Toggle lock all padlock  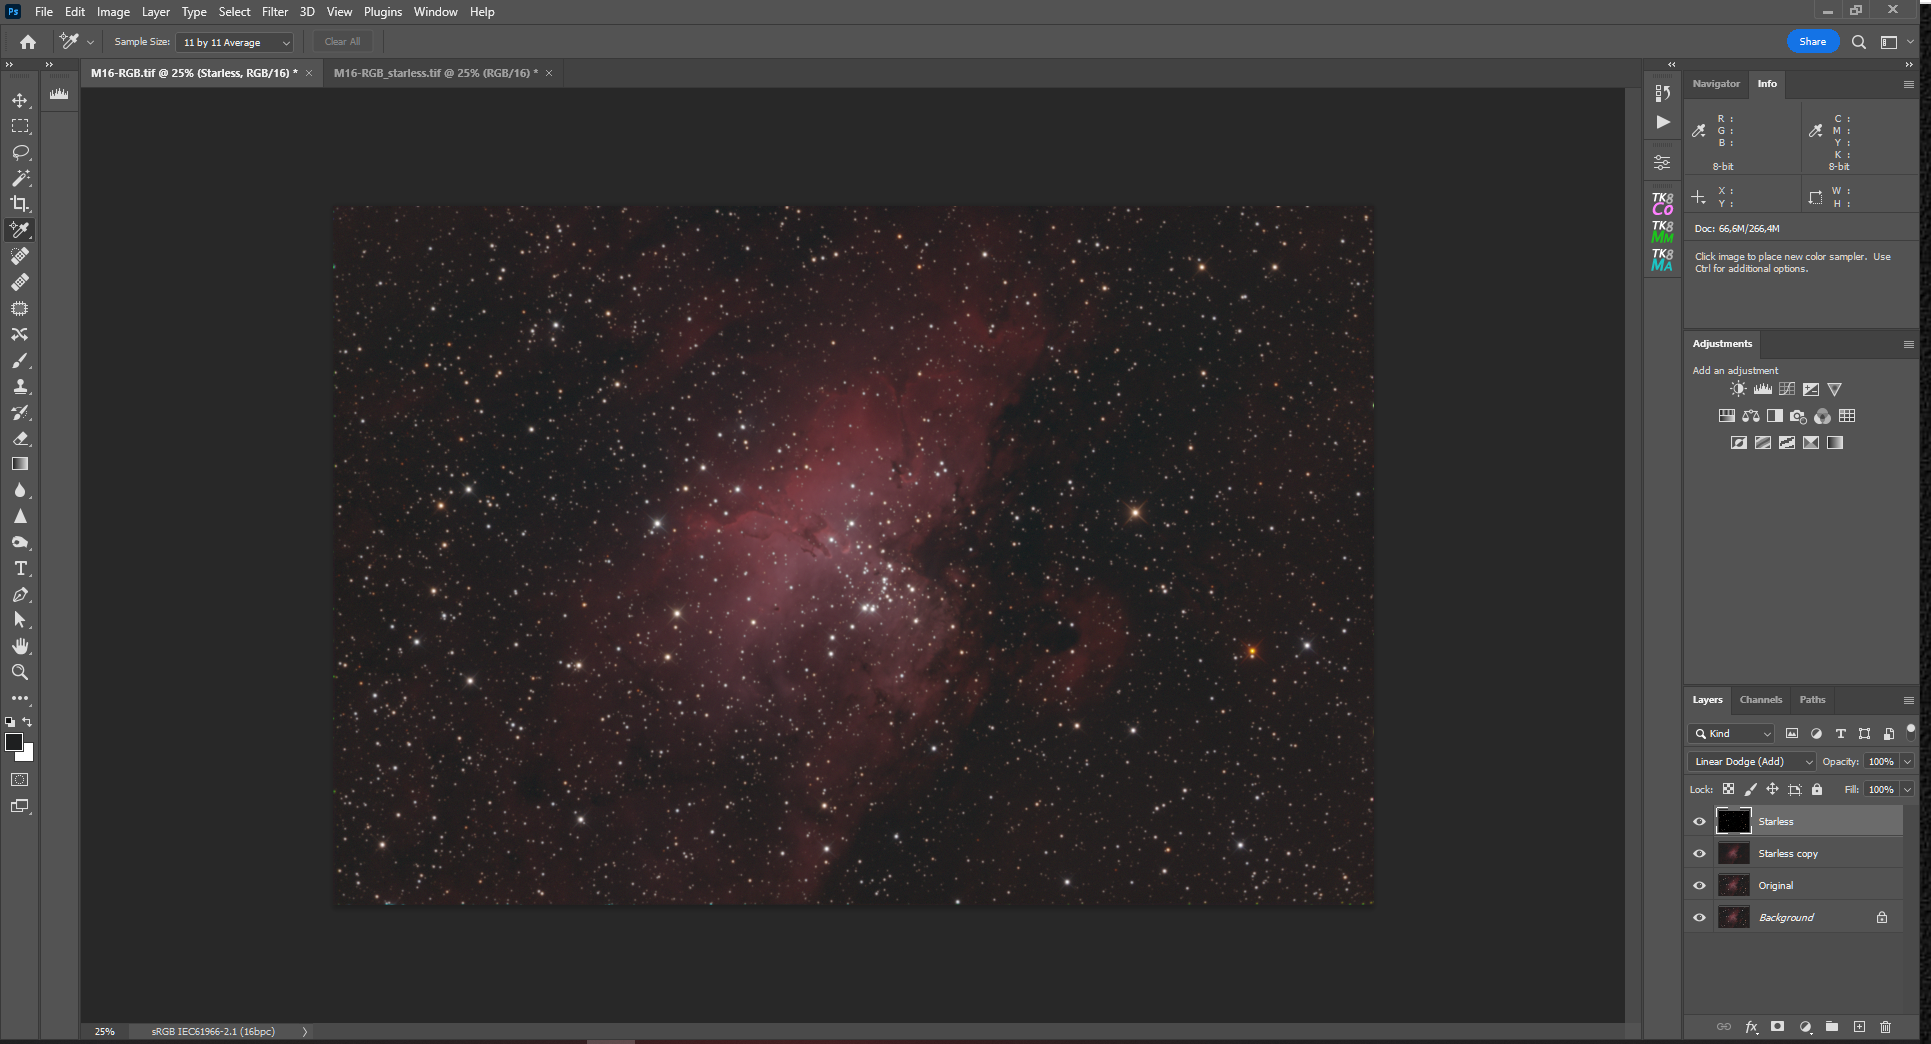pos(1817,790)
